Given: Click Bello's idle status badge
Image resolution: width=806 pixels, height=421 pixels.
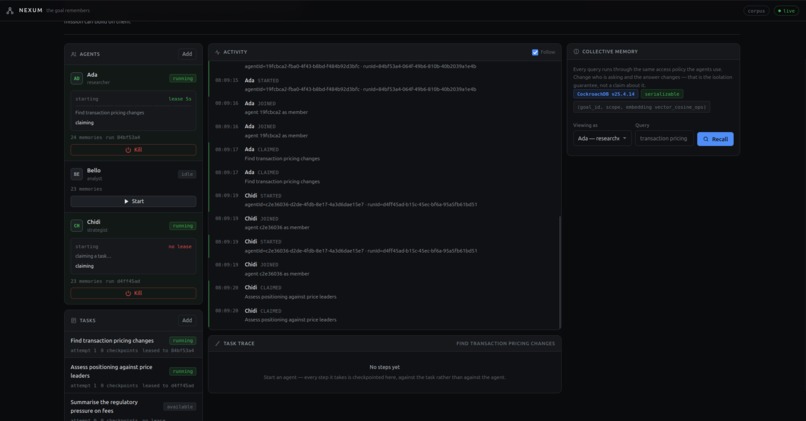Looking at the screenshot, I should click(187, 174).
